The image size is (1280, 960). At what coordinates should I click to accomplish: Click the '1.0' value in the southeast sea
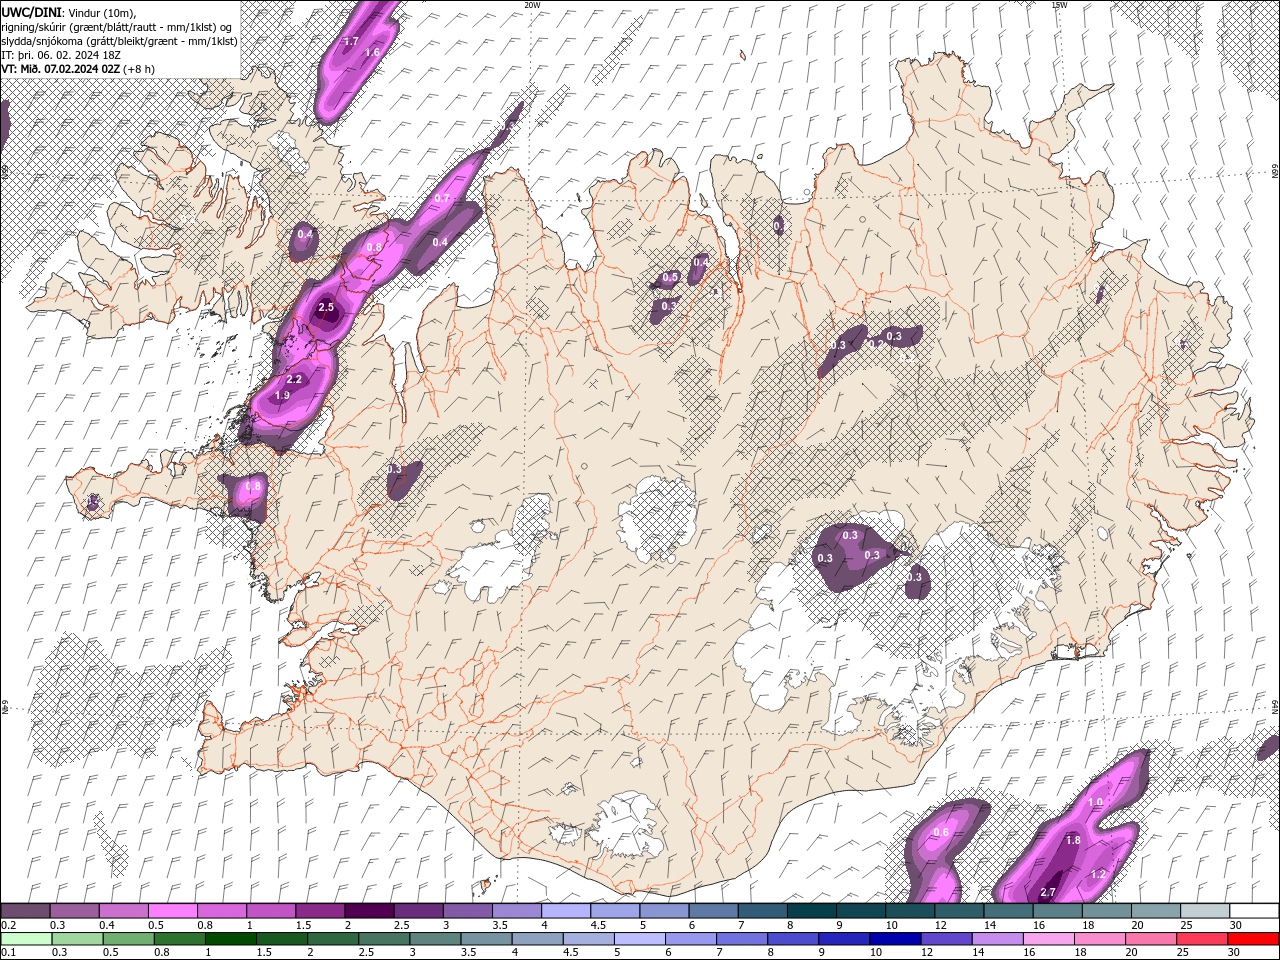tap(1095, 803)
